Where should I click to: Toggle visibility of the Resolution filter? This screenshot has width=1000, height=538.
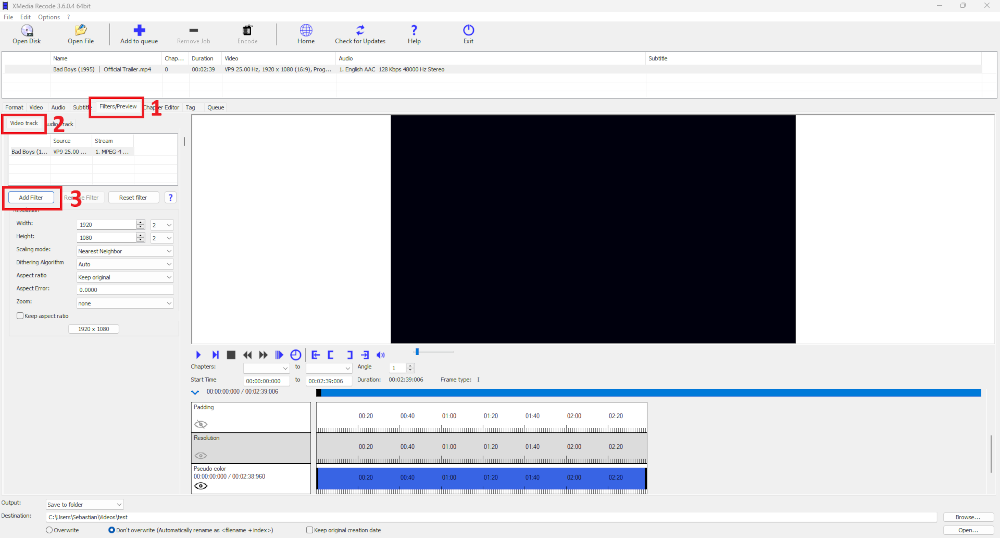point(201,455)
